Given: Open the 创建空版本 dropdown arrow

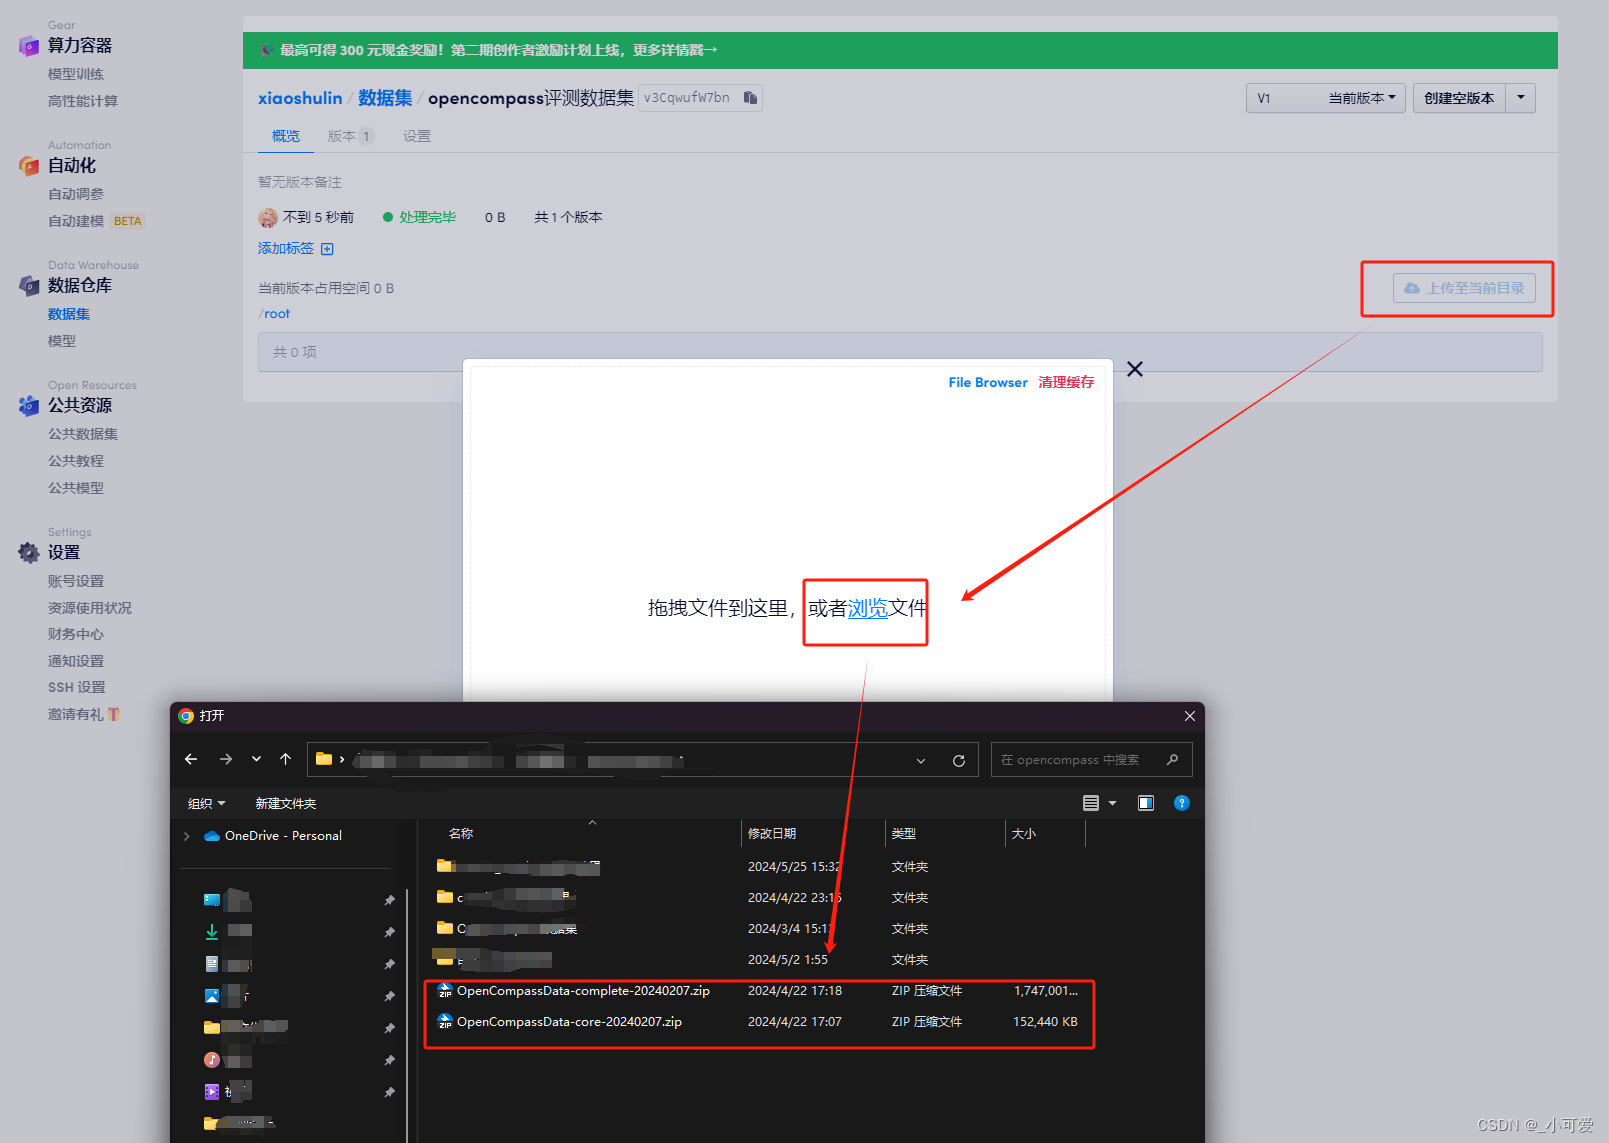Looking at the screenshot, I should coord(1520,97).
